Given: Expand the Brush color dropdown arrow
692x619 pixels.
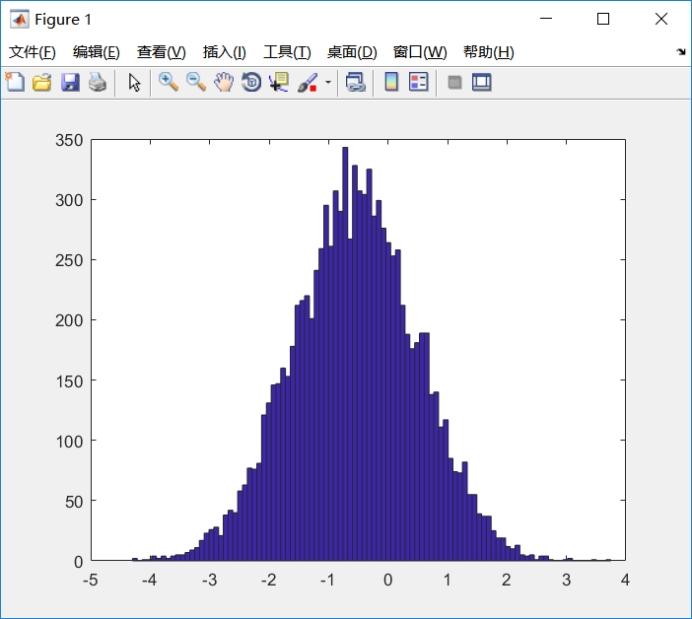Looking at the screenshot, I should pos(328,83).
